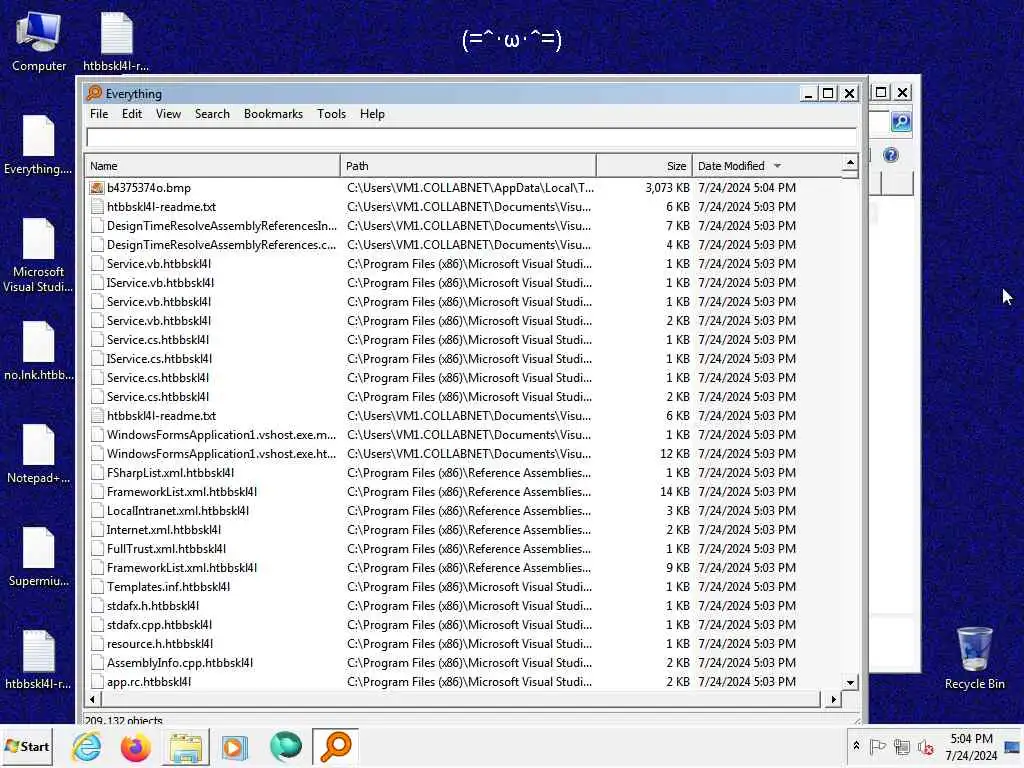Click the Action Center flag tray icon

(878, 746)
